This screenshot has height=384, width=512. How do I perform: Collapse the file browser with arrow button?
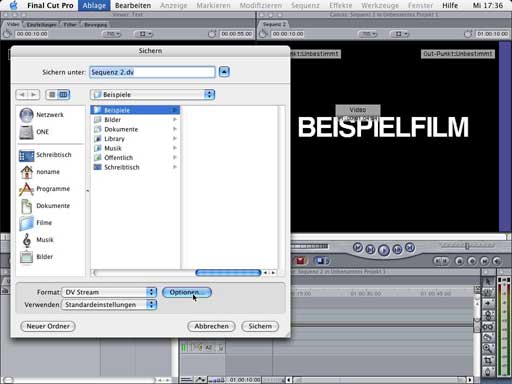pyautogui.click(x=224, y=72)
